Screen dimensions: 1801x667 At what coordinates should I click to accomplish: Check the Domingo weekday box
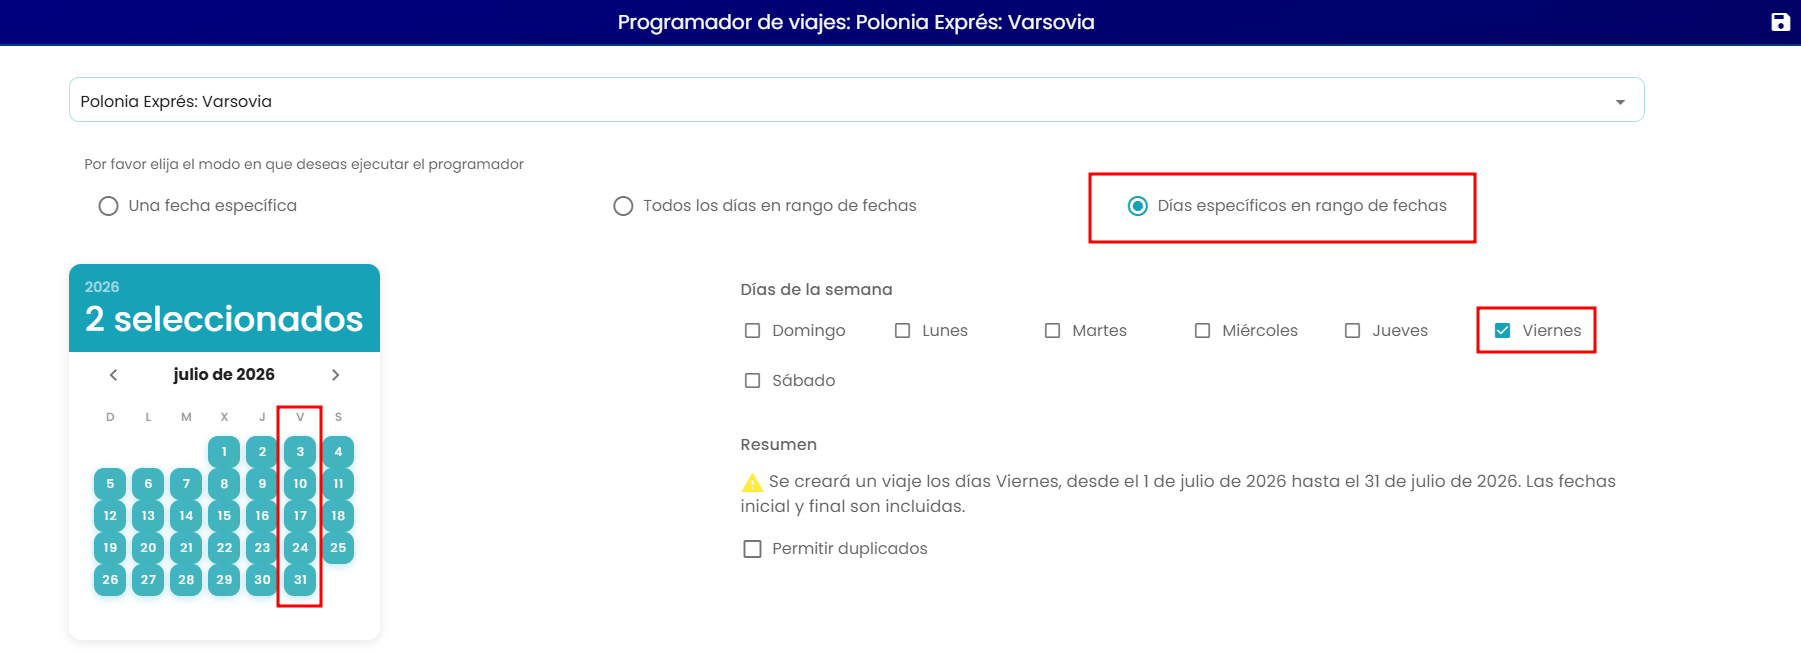point(752,331)
